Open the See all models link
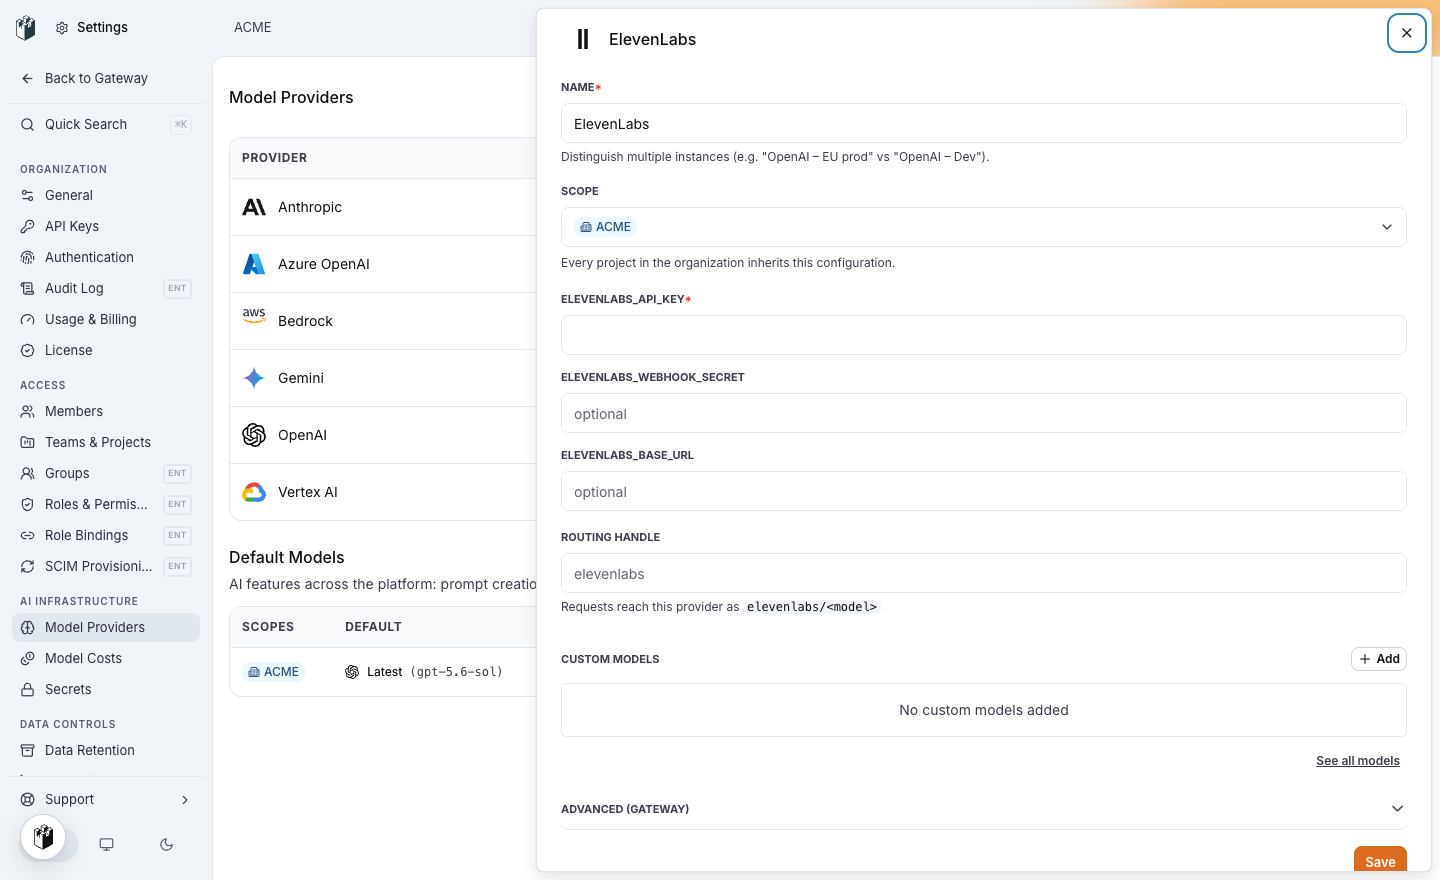1440x880 pixels. [1358, 761]
